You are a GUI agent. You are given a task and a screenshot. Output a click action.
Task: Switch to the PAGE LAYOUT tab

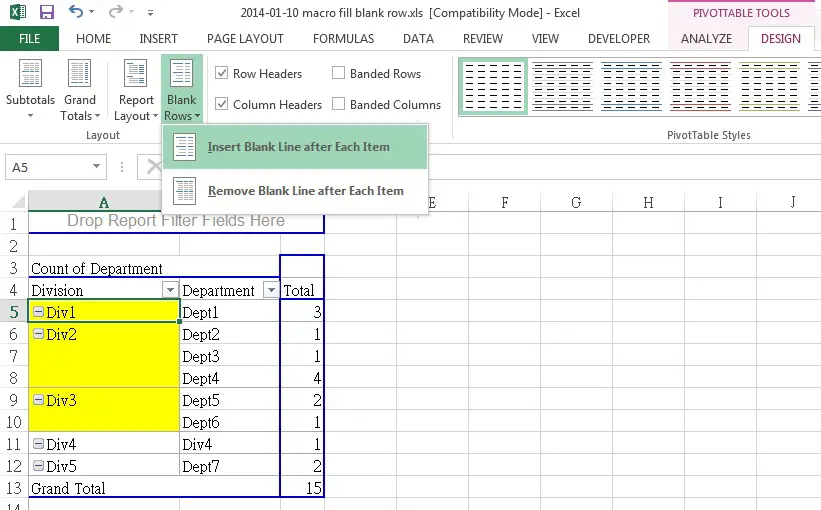pyautogui.click(x=245, y=39)
